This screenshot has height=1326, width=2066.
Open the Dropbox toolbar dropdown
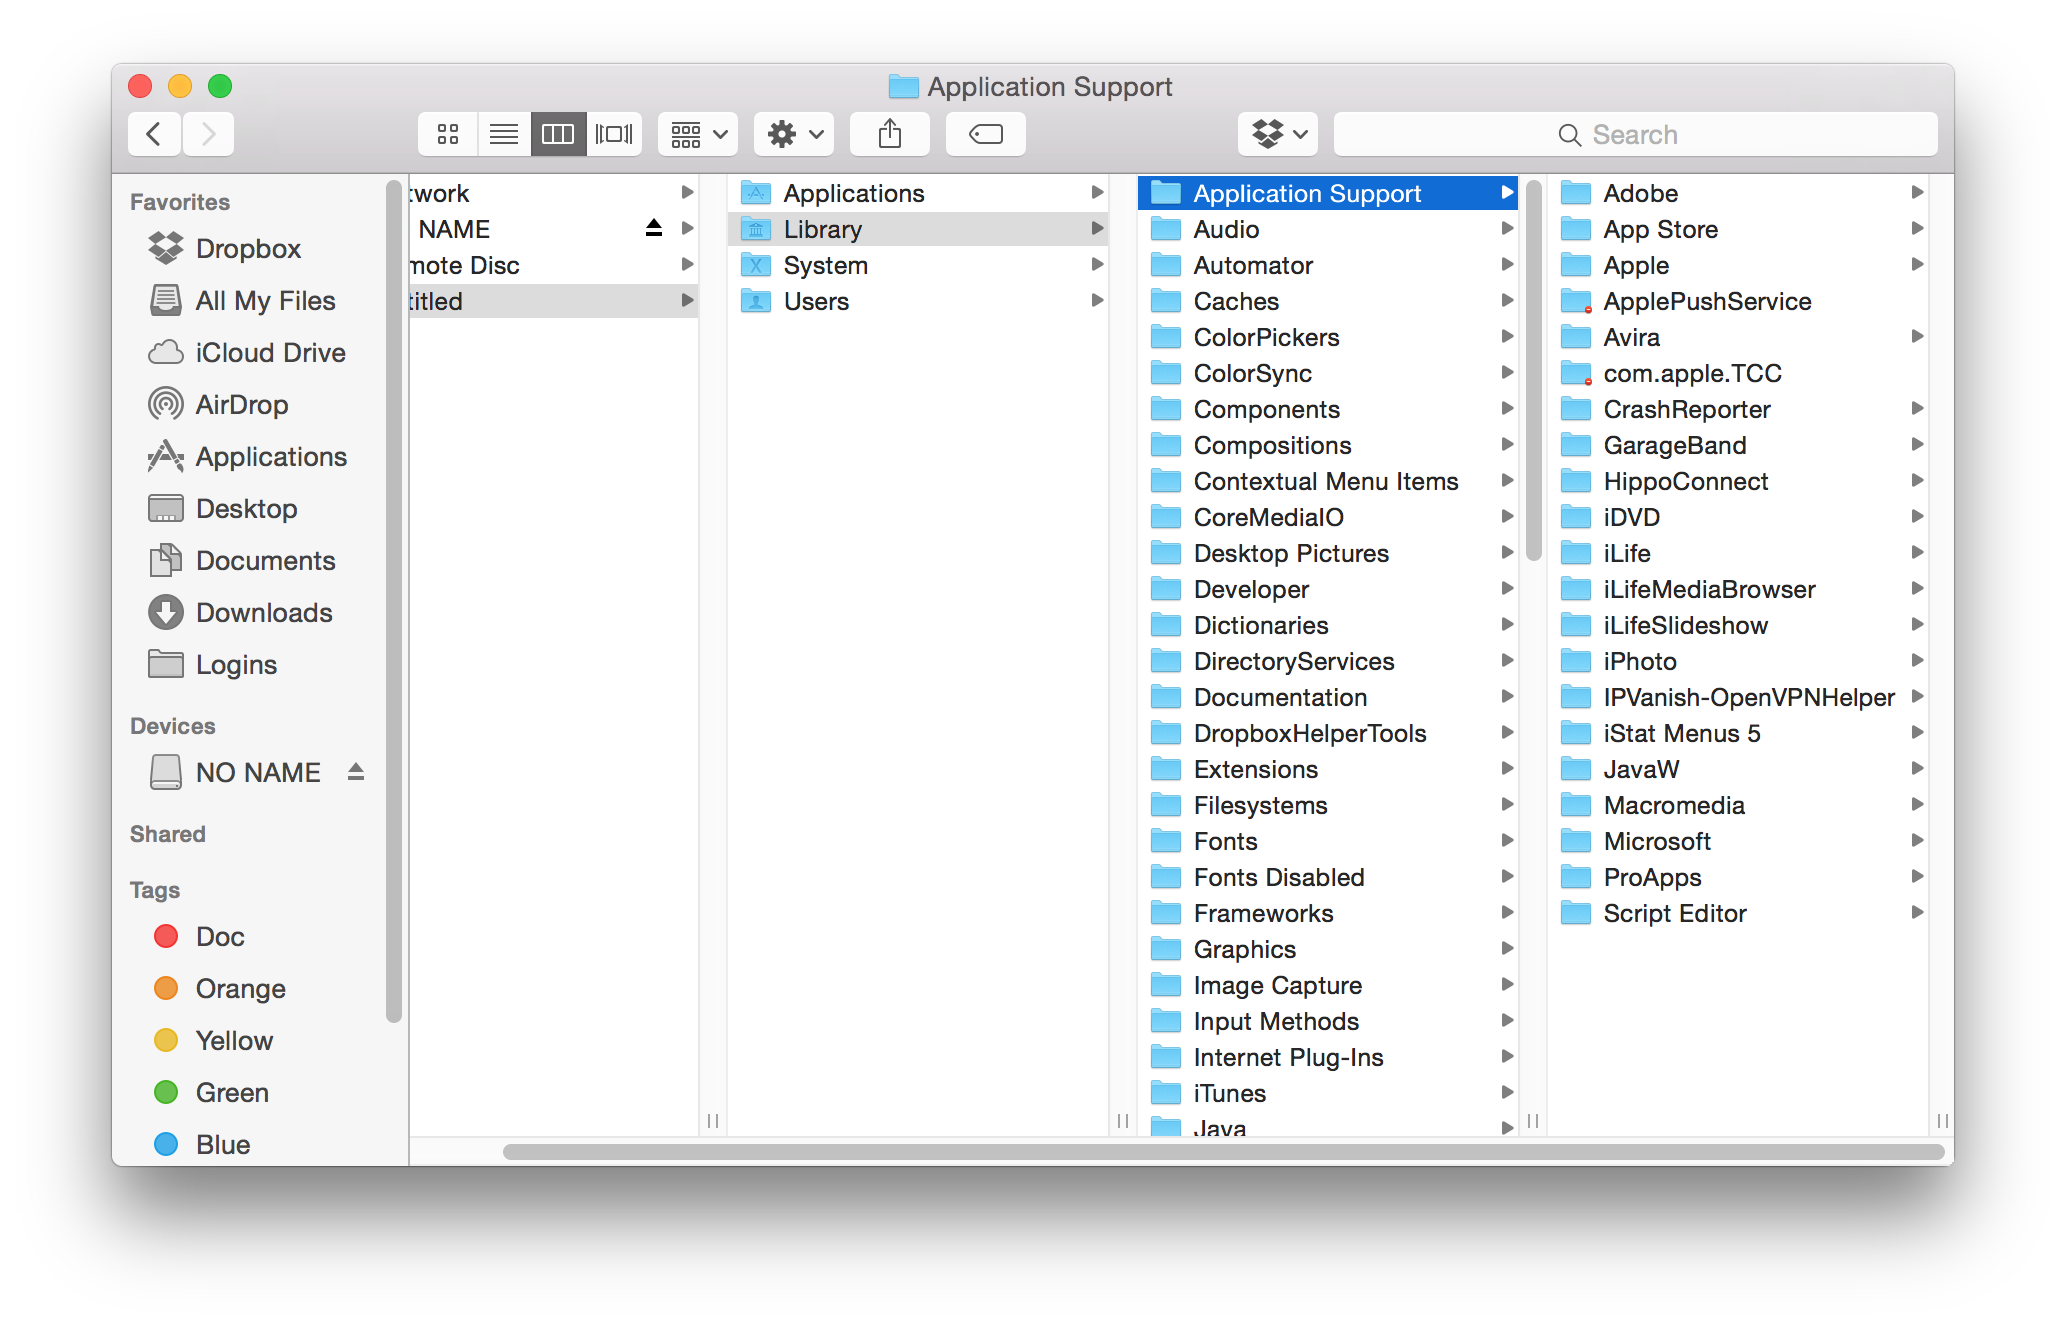click(1278, 134)
